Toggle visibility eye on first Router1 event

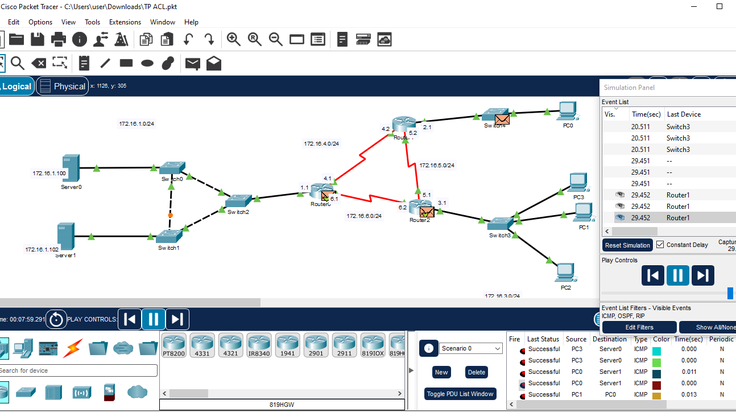pyautogui.click(x=620, y=195)
